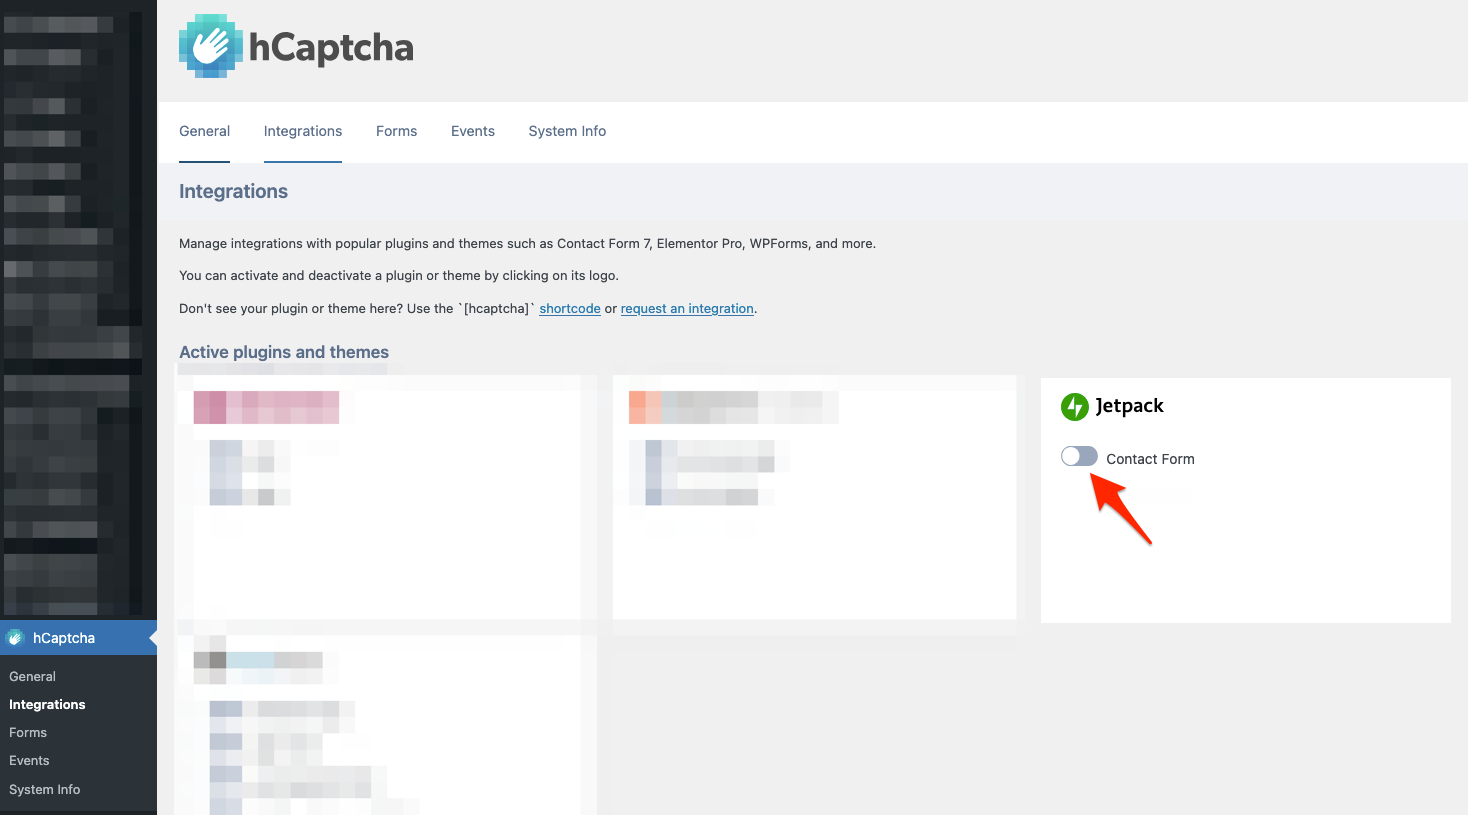Select Integrations in the sidebar submenu
The height and width of the screenshot is (815, 1468).
pos(47,705)
